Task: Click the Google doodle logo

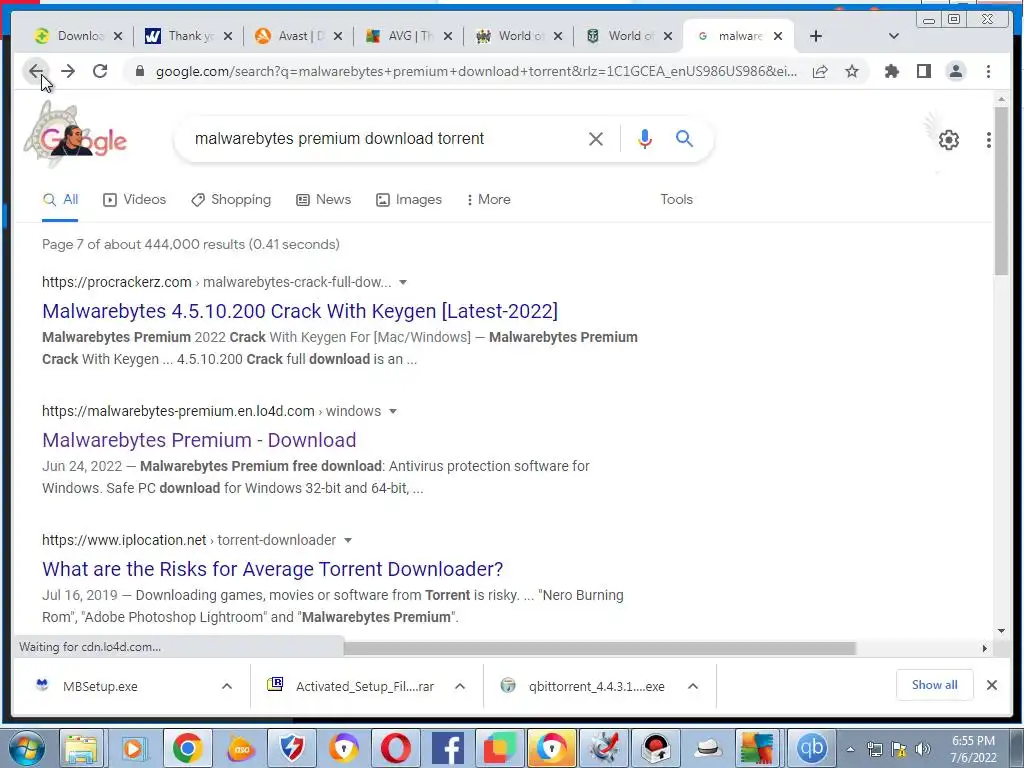Action: click(x=77, y=135)
